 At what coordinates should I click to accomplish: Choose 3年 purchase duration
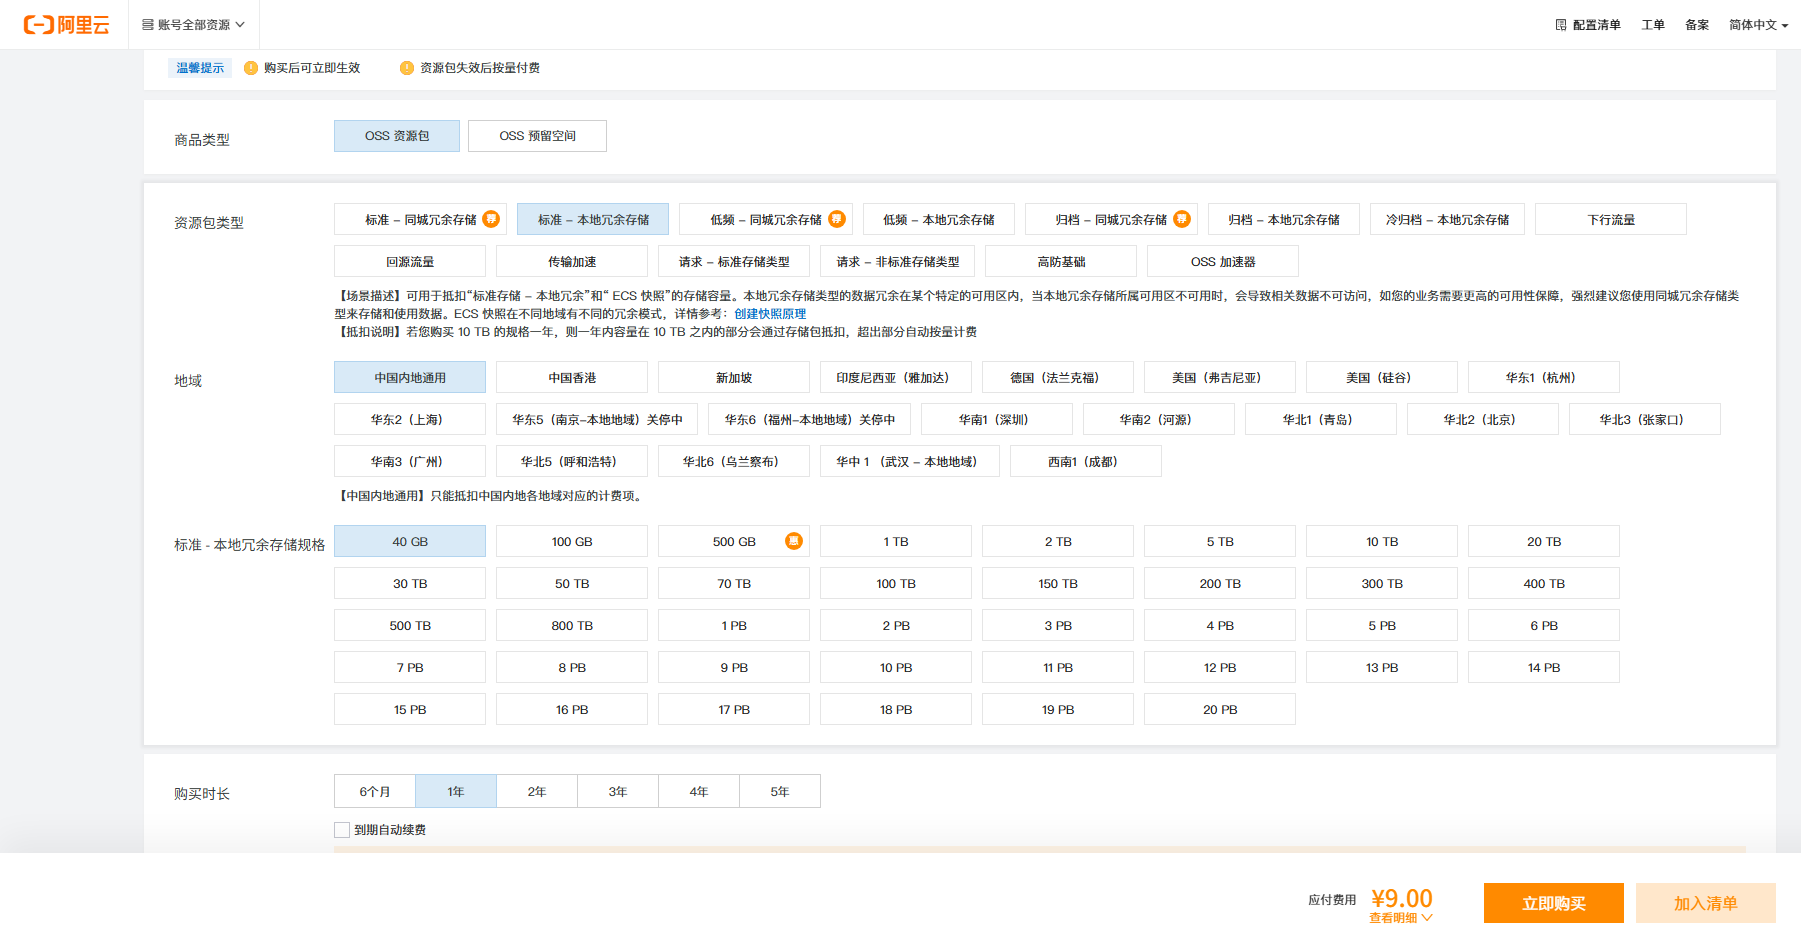(x=618, y=791)
